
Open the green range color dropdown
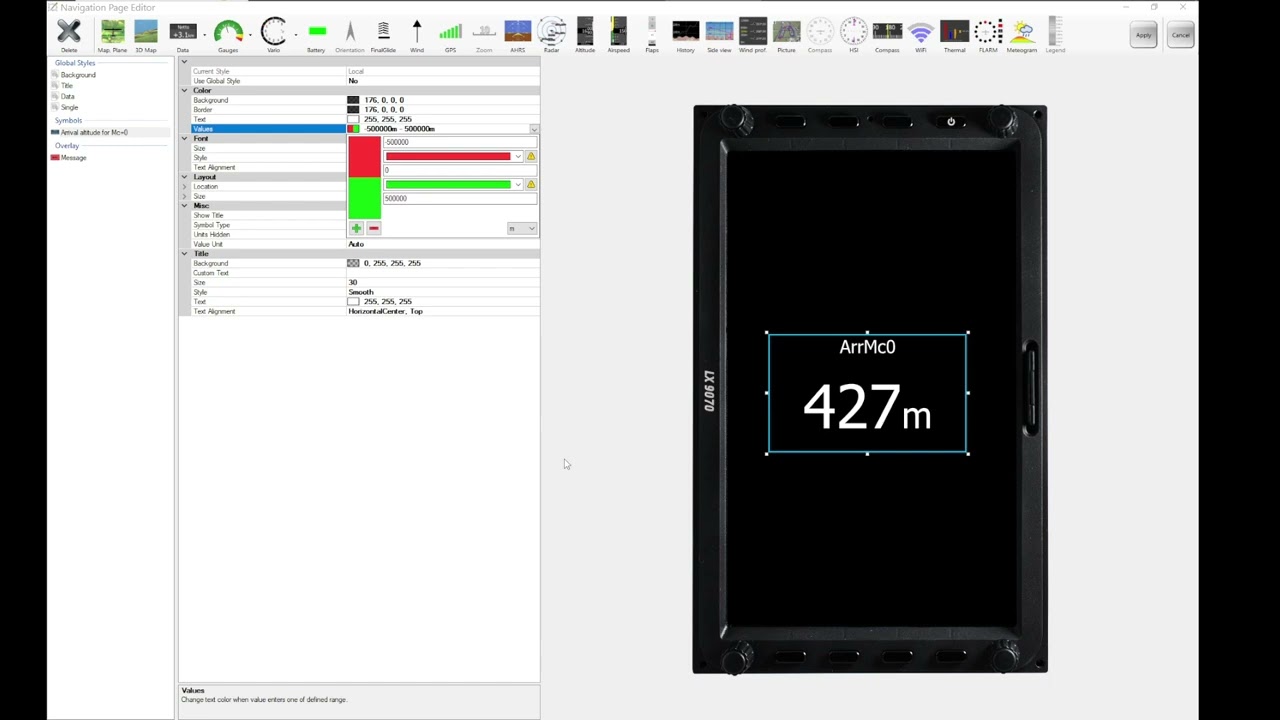click(x=517, y=184)
